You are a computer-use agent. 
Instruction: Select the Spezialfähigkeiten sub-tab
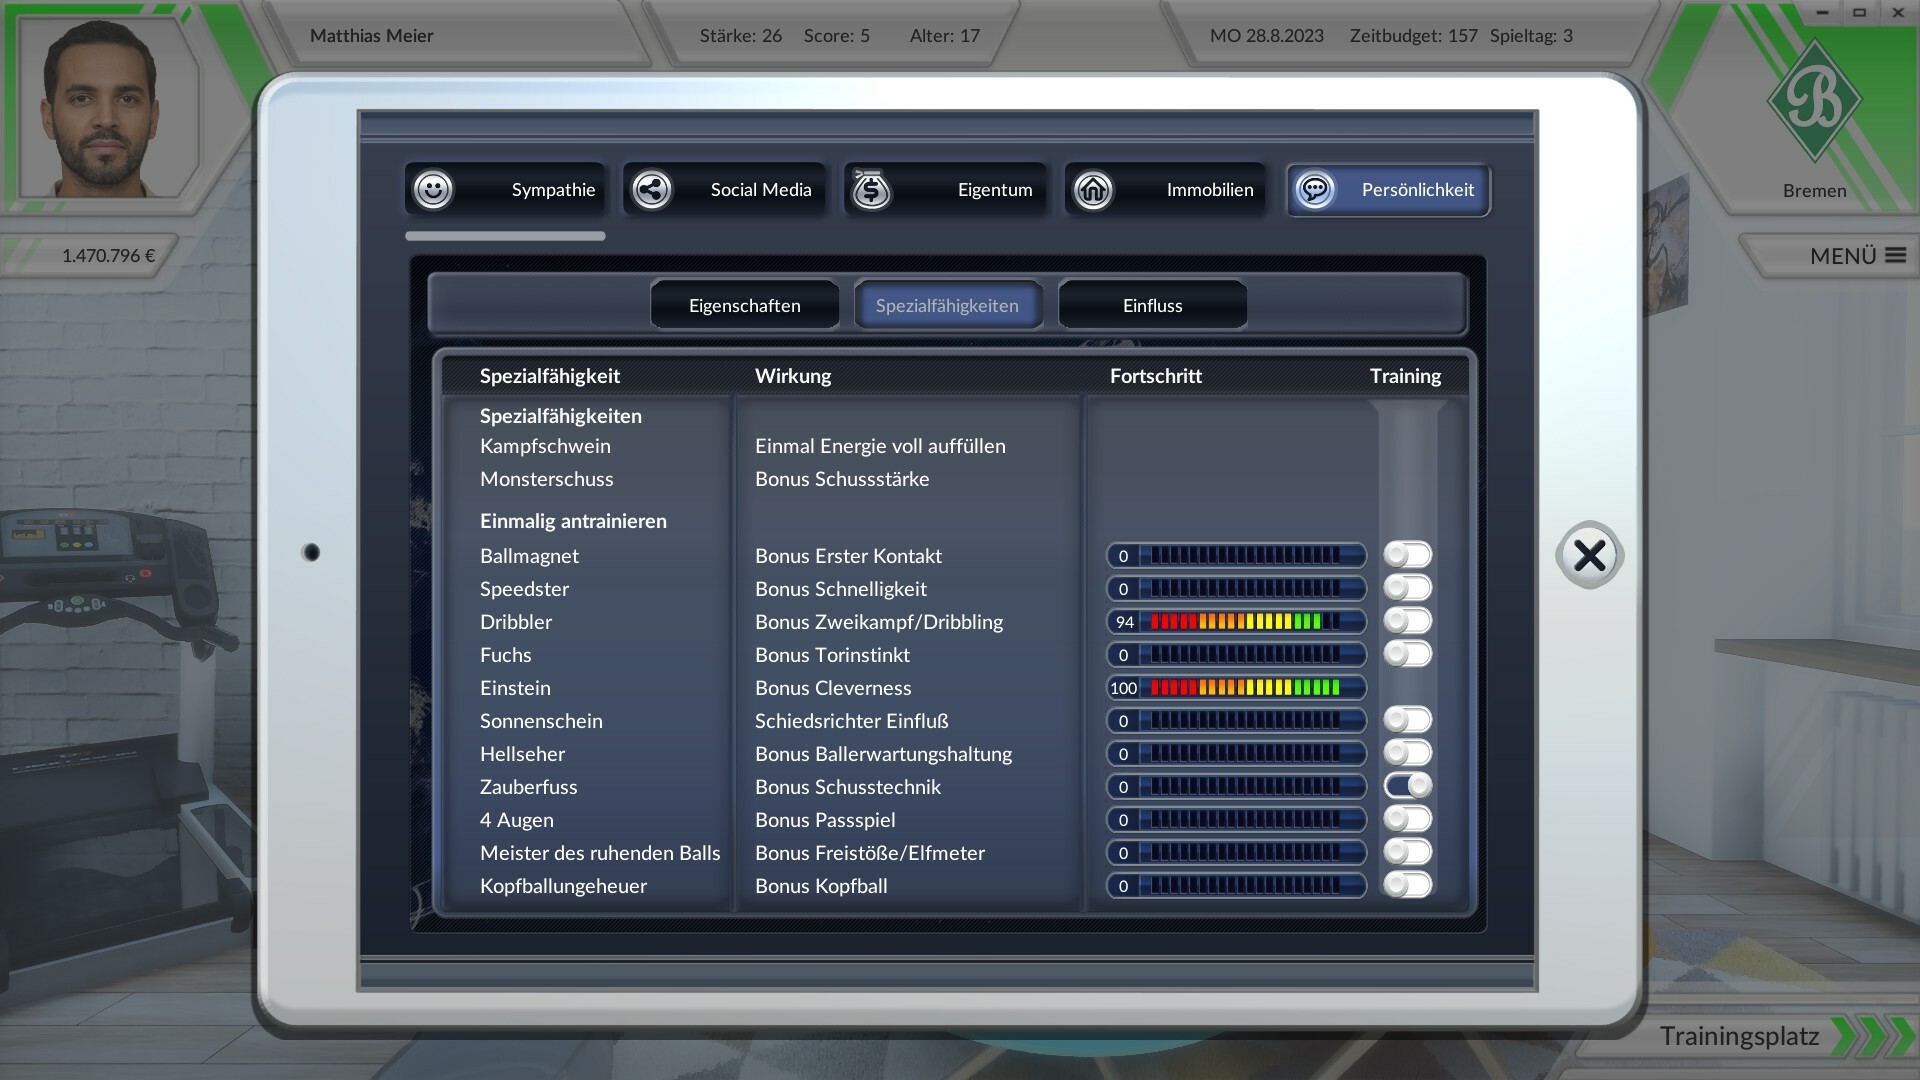(x=948, y=305)
